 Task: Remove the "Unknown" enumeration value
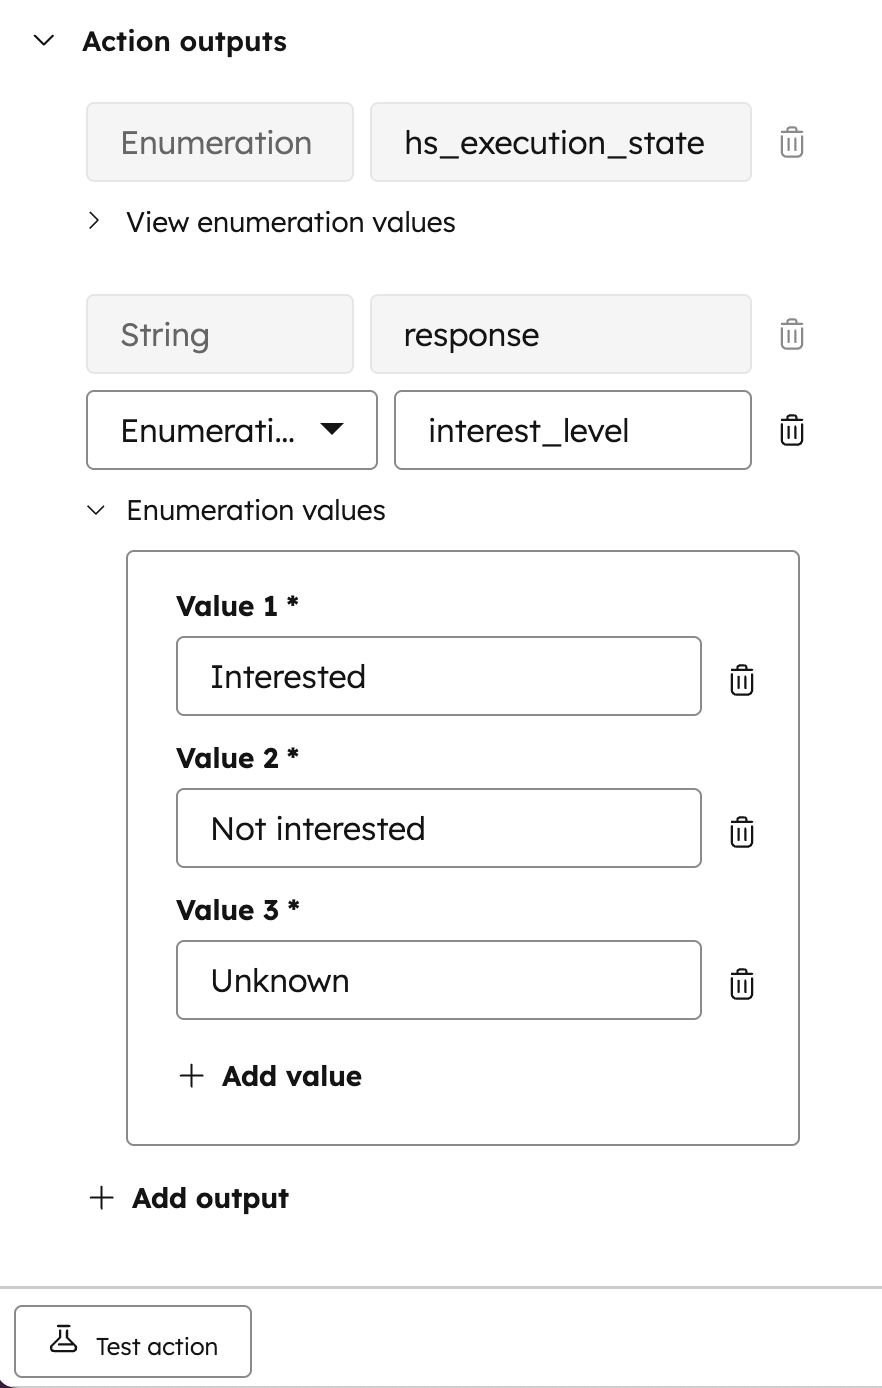741,983
